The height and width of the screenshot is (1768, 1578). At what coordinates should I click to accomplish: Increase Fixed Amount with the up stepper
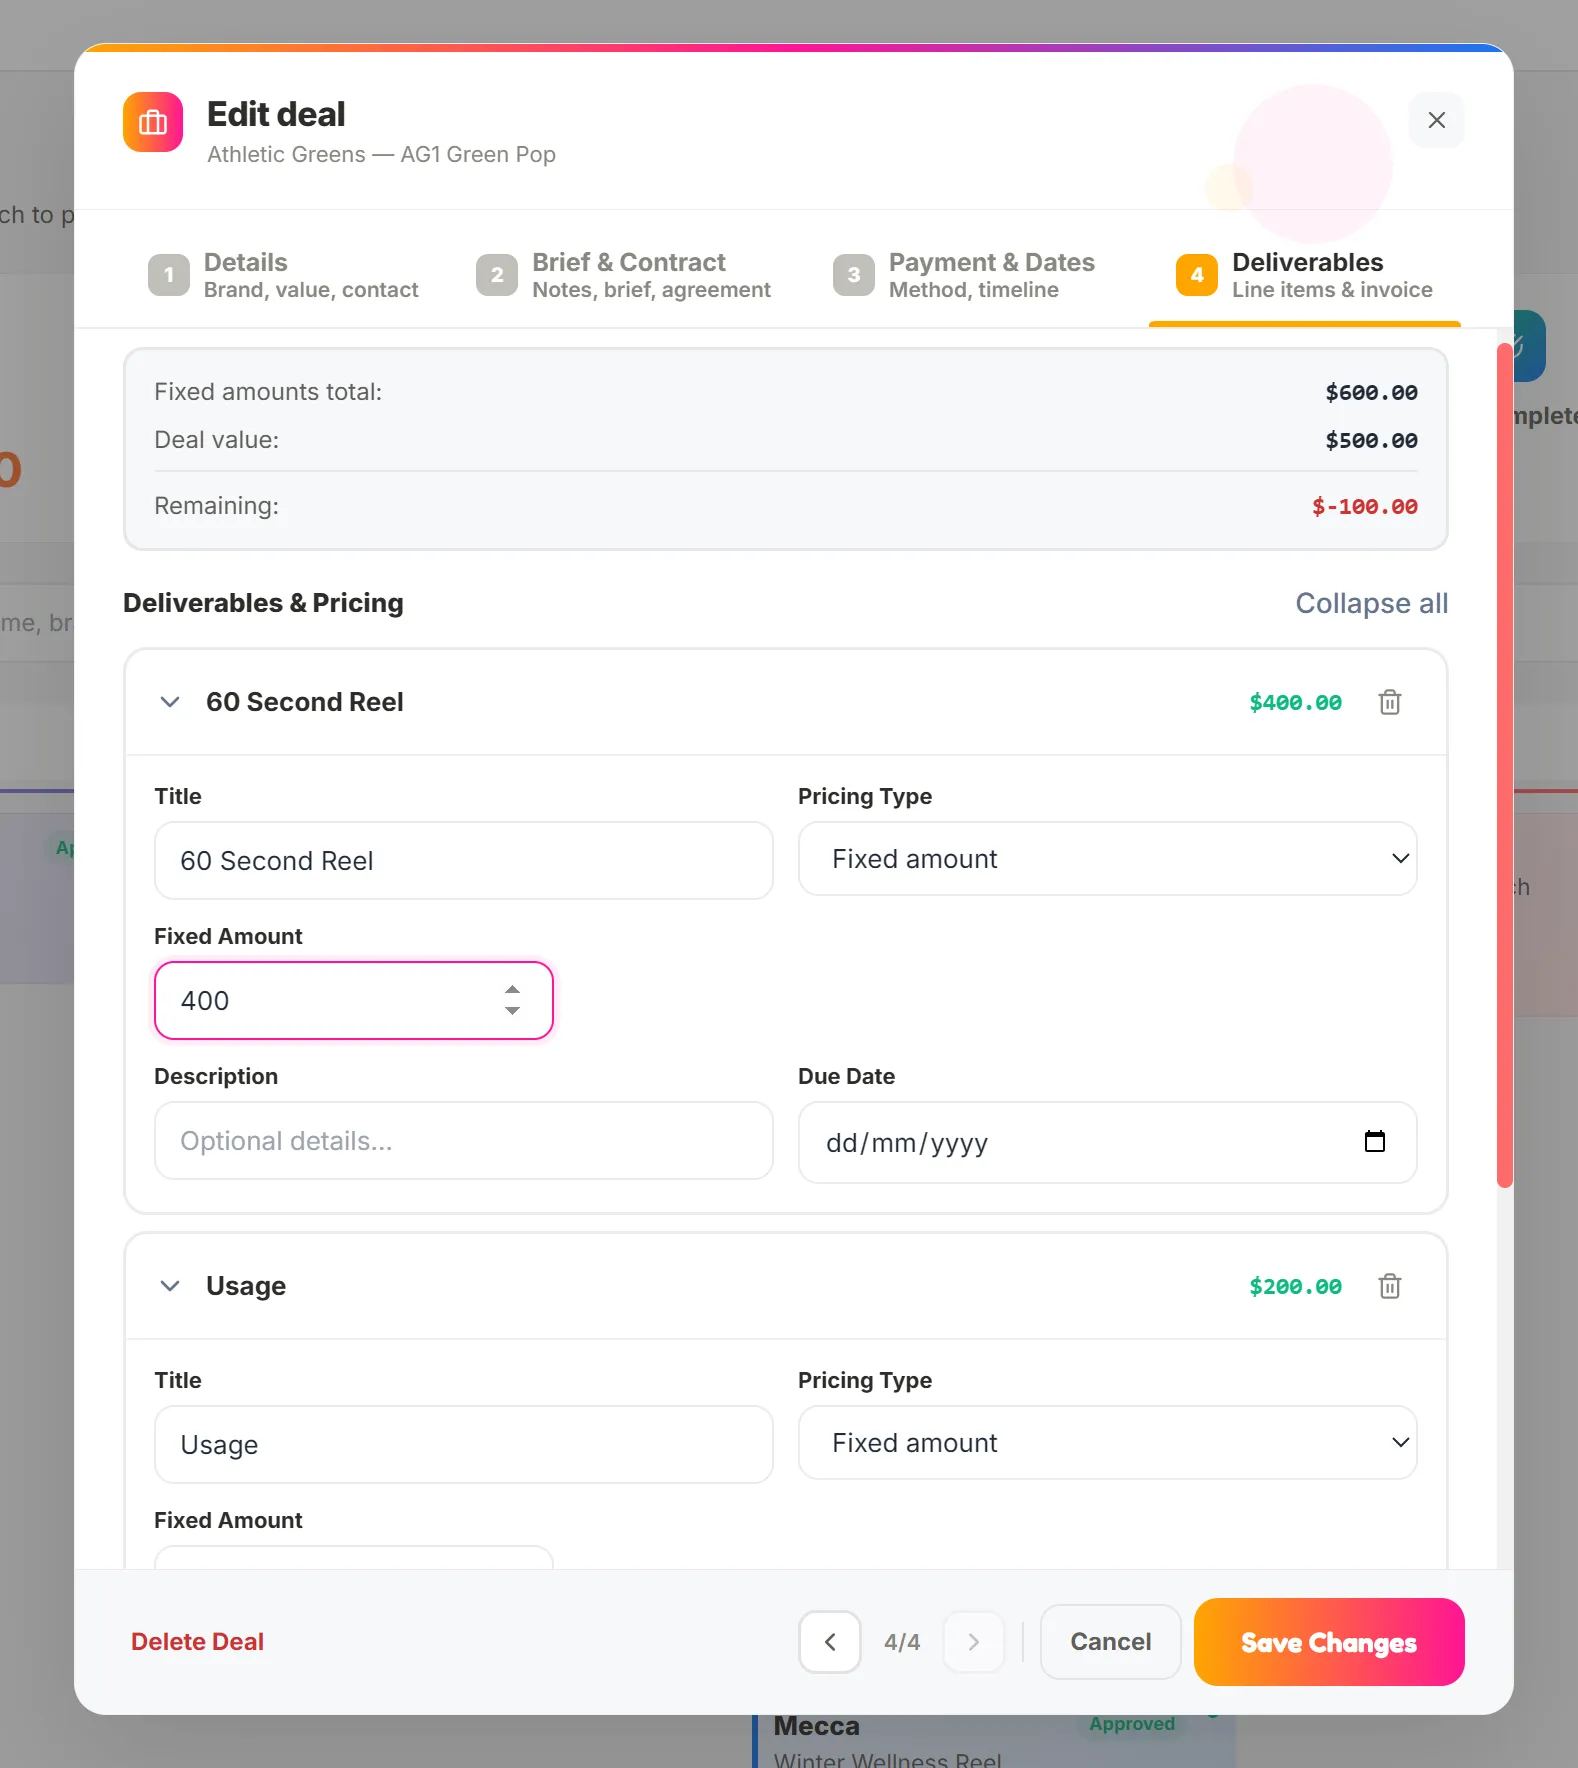[x=512, y=989]
